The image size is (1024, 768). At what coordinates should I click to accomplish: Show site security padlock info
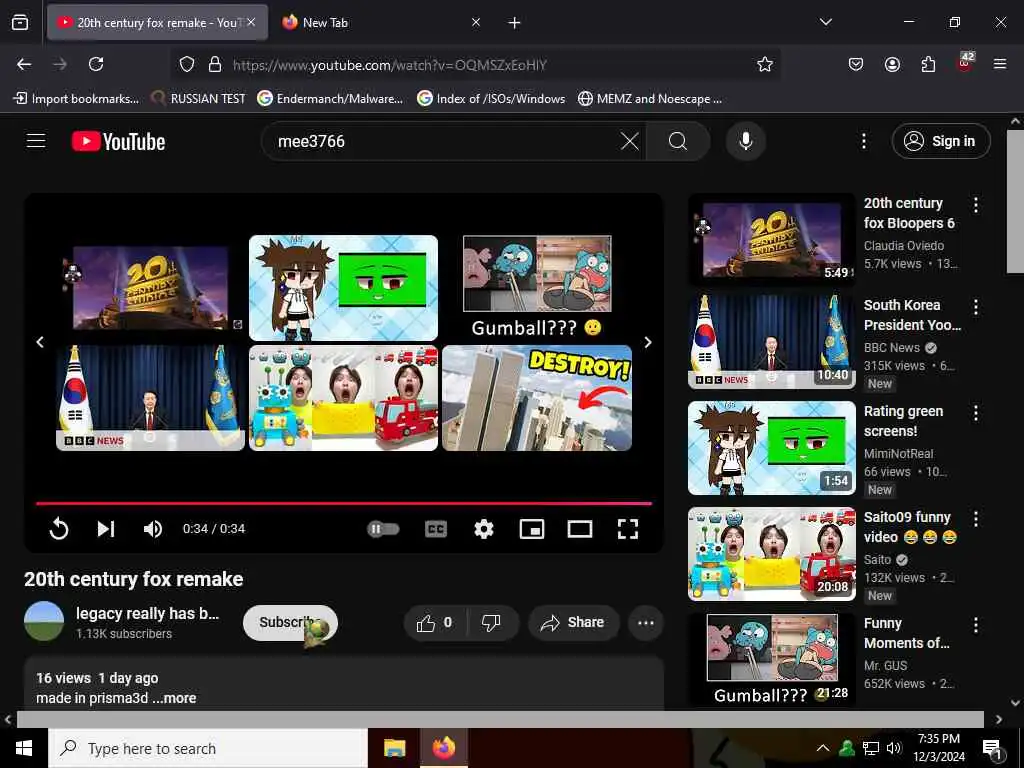(x=215, y=64)
